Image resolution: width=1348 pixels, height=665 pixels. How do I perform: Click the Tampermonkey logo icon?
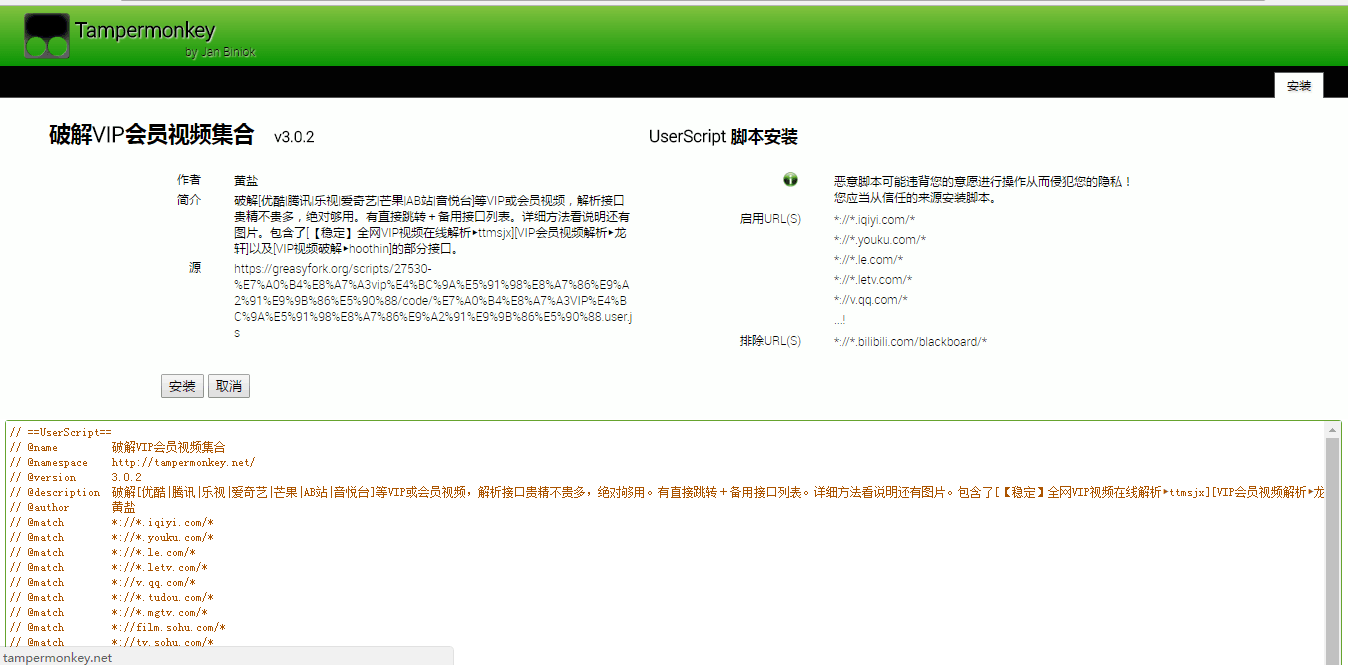point(47,35)
